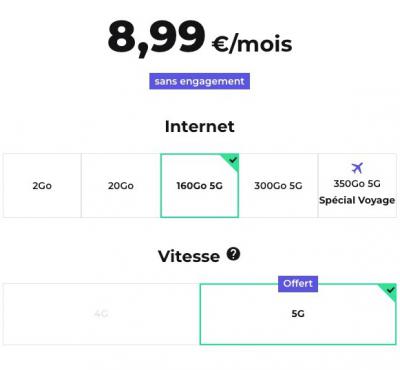Click the green checkmark on 160Go 5G

[x=233, y=160]
